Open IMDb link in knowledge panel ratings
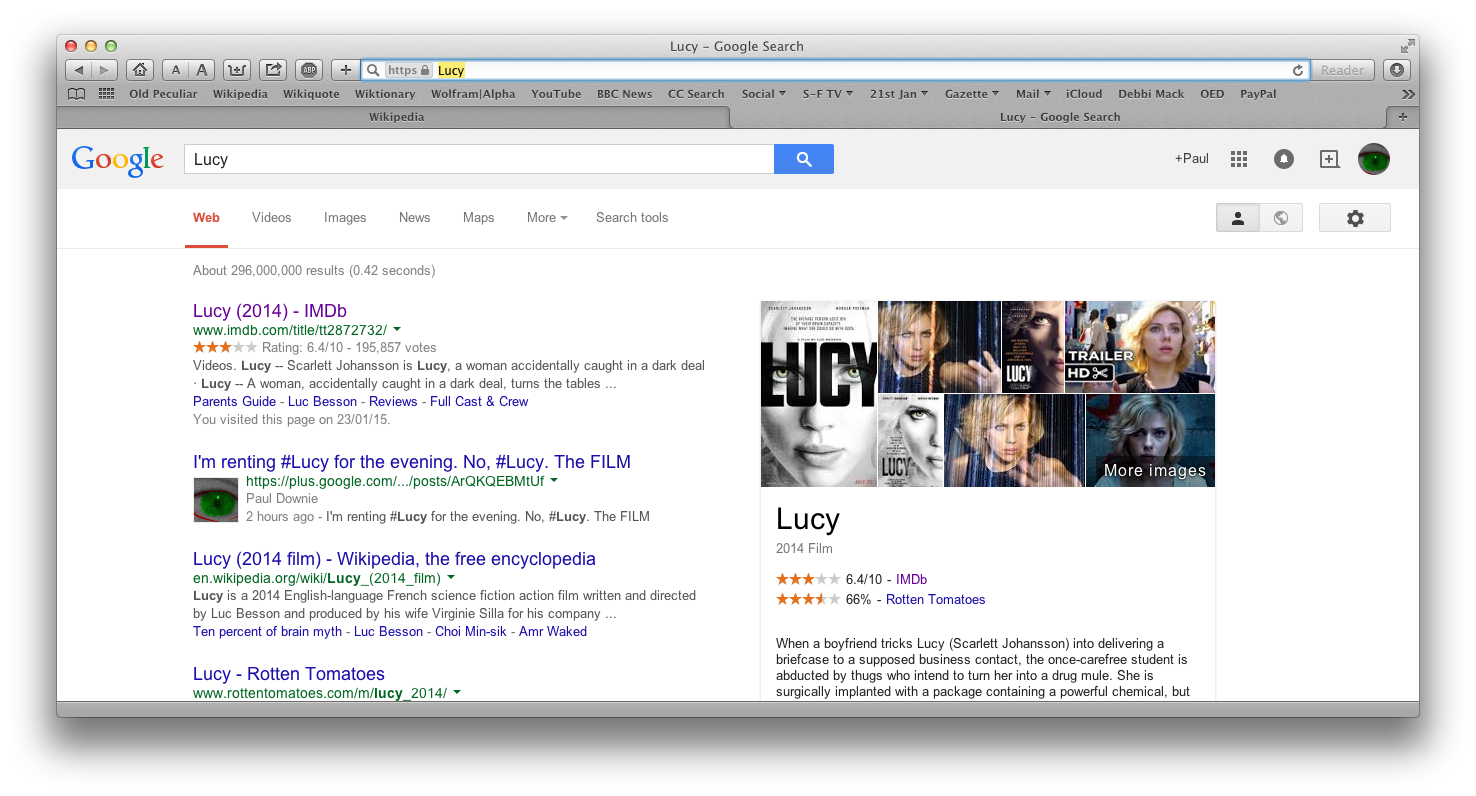1476x796 pixels. 911,579
